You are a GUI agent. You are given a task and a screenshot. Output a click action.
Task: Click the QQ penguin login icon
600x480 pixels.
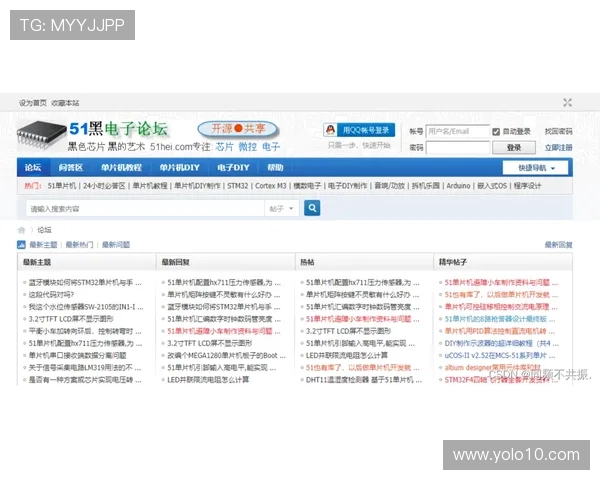tap(330, 130)
